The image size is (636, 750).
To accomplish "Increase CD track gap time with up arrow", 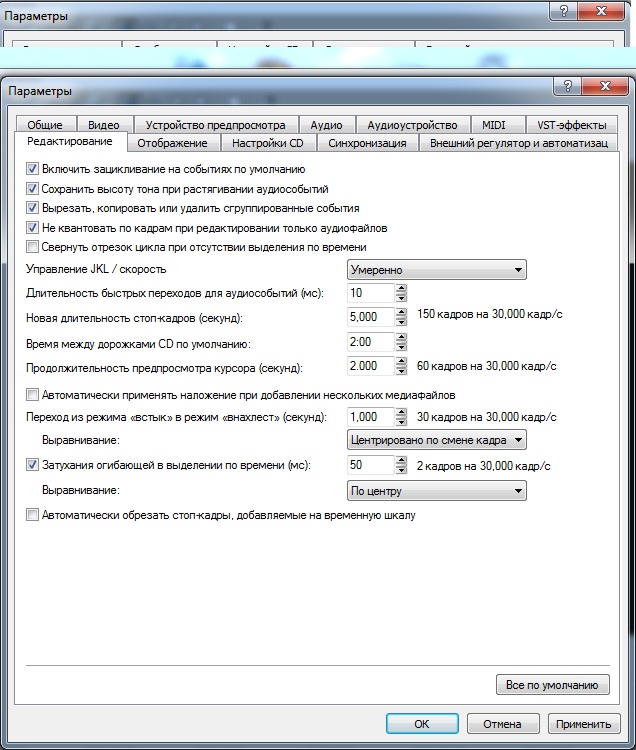I will click(x=401, y=337).
